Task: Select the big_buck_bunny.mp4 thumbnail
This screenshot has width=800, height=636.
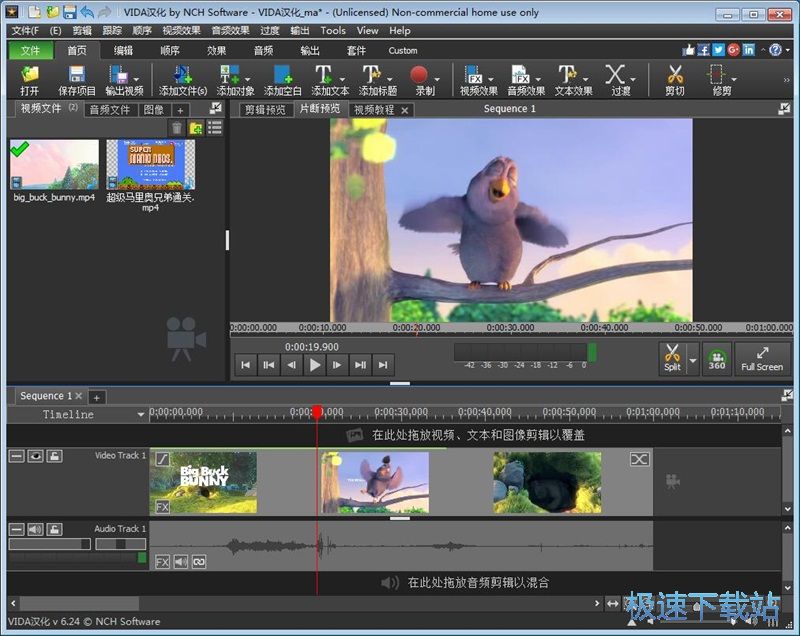Action: point(54,166)
